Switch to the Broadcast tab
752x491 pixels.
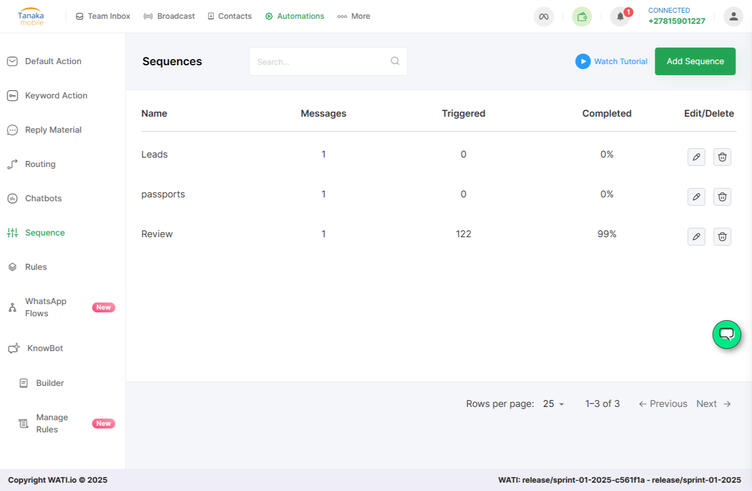click(170, 17)
